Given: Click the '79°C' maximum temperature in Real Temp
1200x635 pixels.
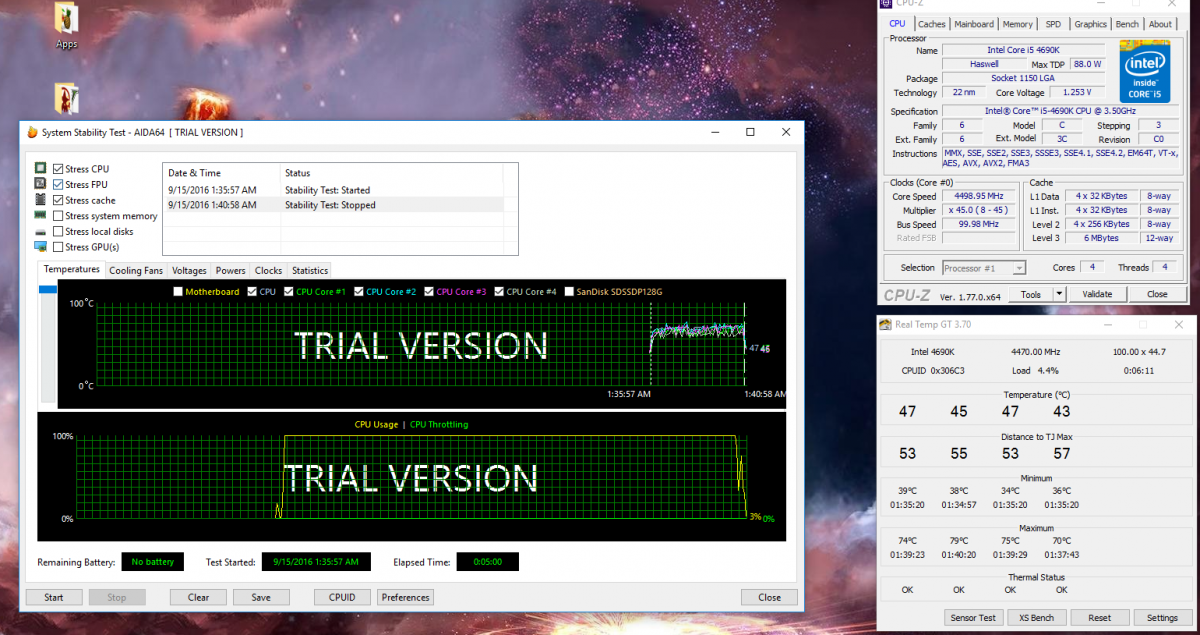Looking at the screenshot, I should click(x=959, y=541).
